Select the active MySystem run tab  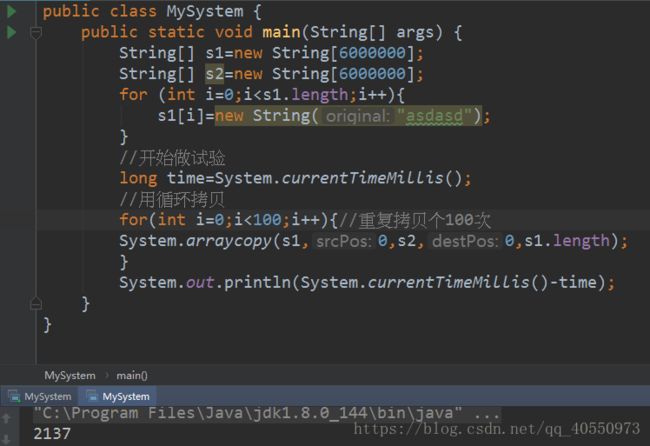point(119,397)
